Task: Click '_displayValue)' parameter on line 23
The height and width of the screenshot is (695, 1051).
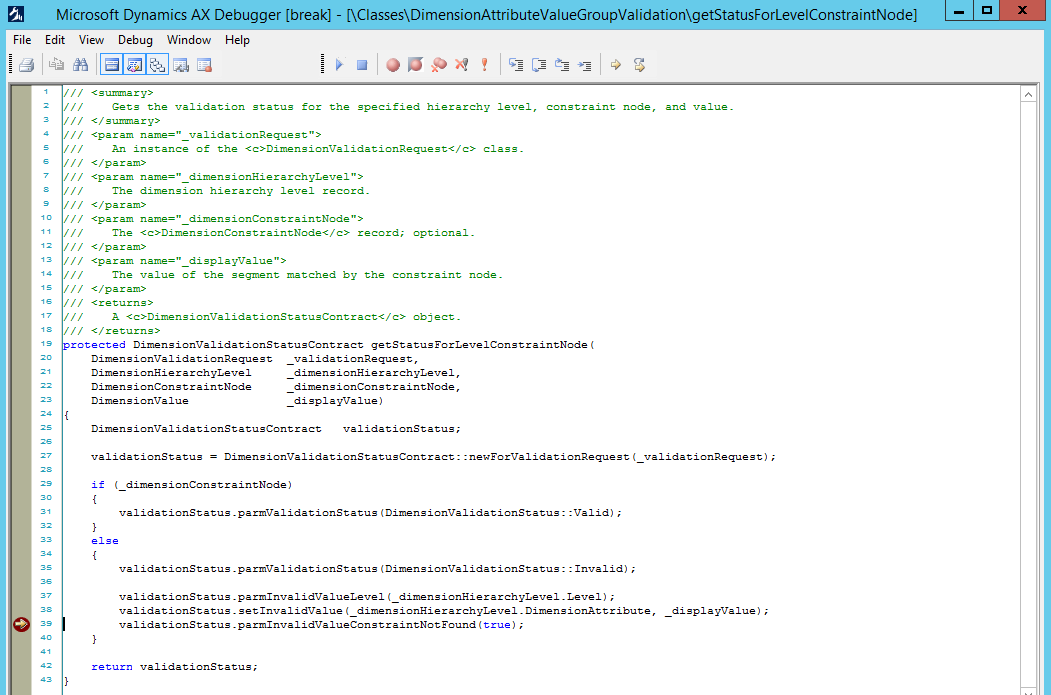Action: tap(335, 401)
